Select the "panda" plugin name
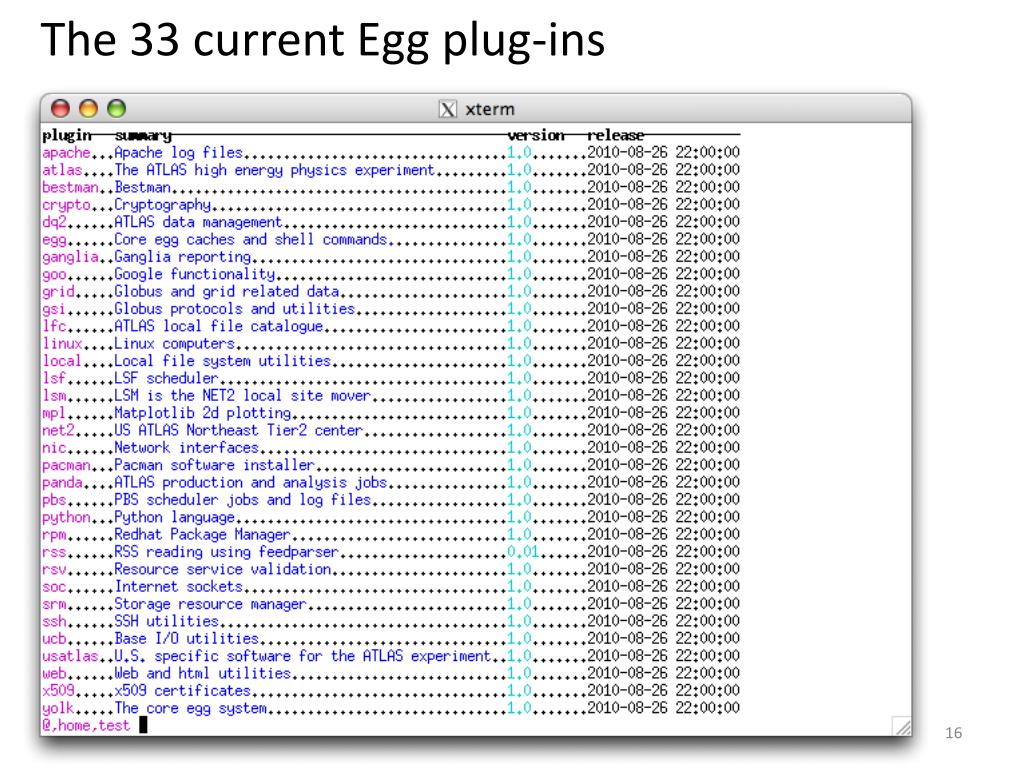1024x768 pixels. click(62, 482)
